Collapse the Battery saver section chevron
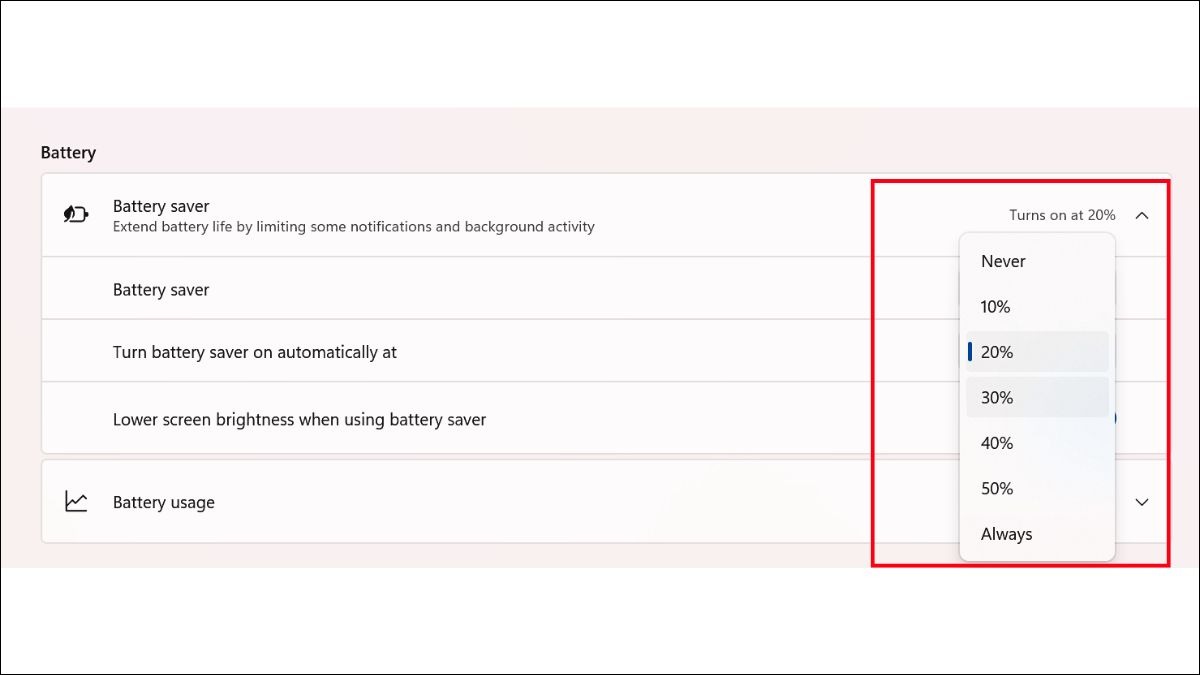The width and height of the screenshot is (1200, 675). 1142,215
